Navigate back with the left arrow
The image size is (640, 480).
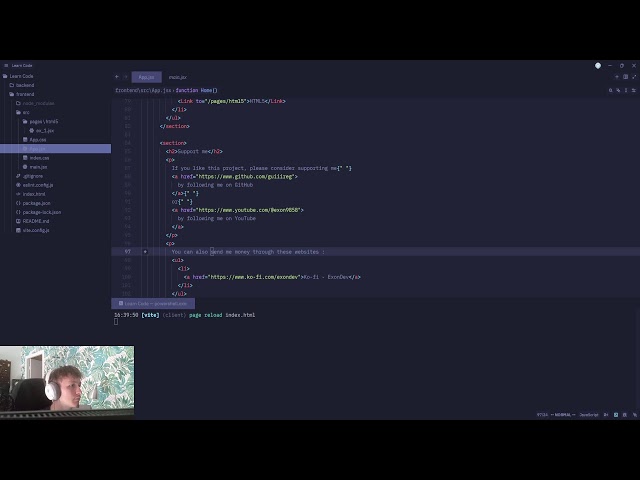point(117,77)
